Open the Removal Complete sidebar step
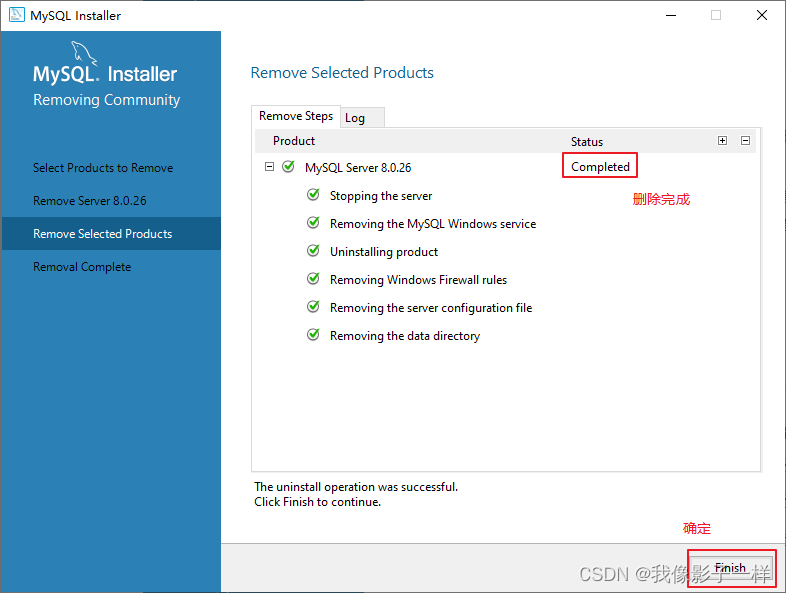Viewport: 786px width, 593px height. coord(82,267)
